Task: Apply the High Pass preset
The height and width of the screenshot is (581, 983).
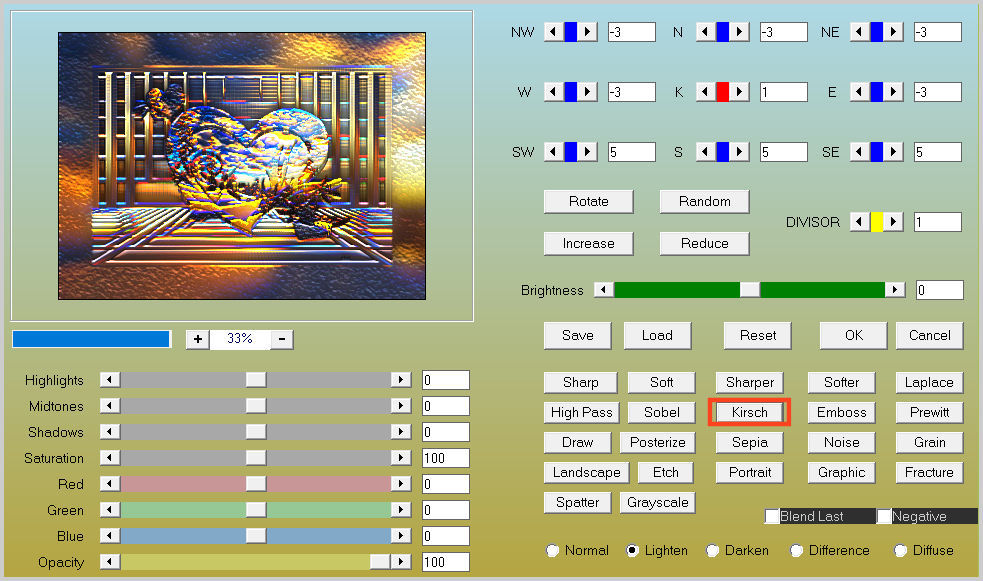Action: (581, 412)
